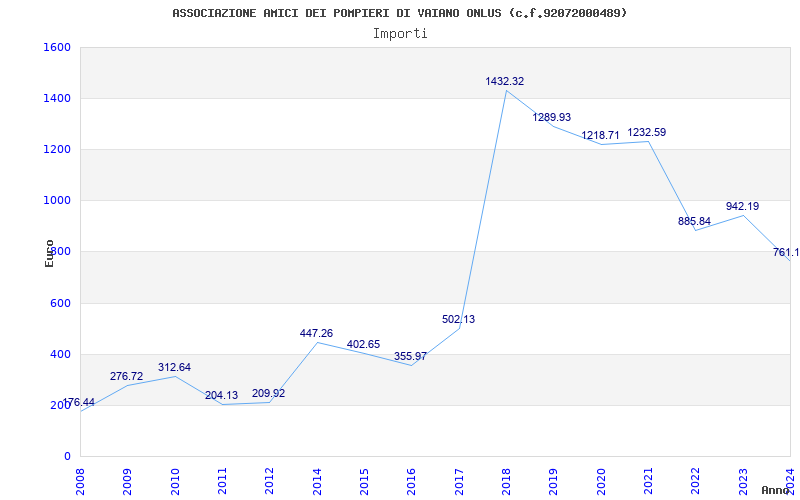Click y-axis value 1400
The width and height of the screenshot is (800, 500).
pyautogui.click(x=57, y=98)
